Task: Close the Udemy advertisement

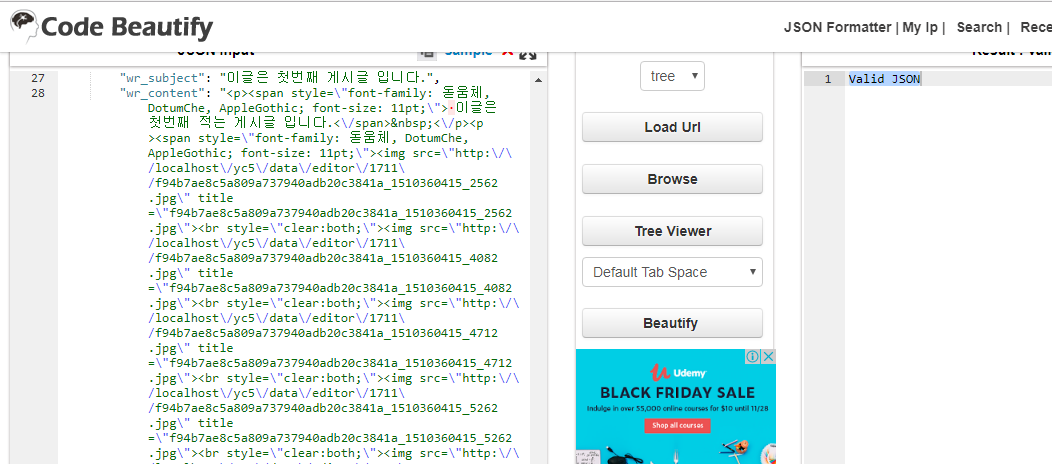Action: pos(768,357)
